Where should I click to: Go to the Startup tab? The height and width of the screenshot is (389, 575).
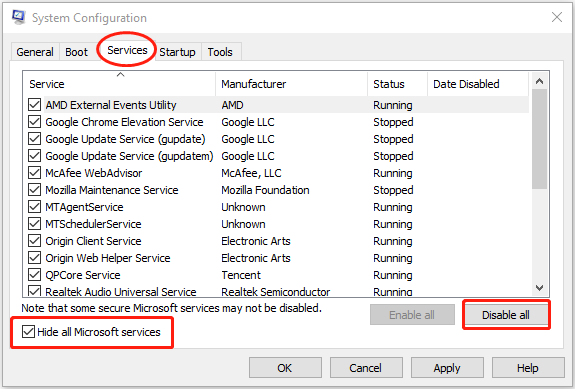(177, 52)
